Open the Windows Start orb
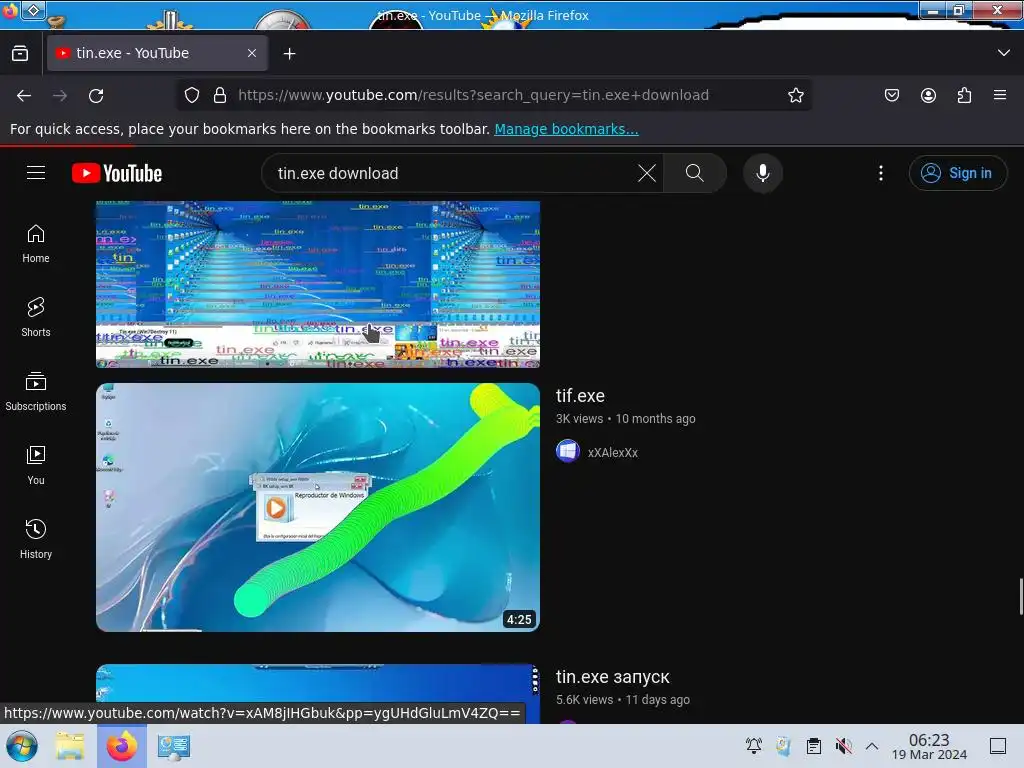Screen dimensions: 1024x768 [x=22, y=746]
